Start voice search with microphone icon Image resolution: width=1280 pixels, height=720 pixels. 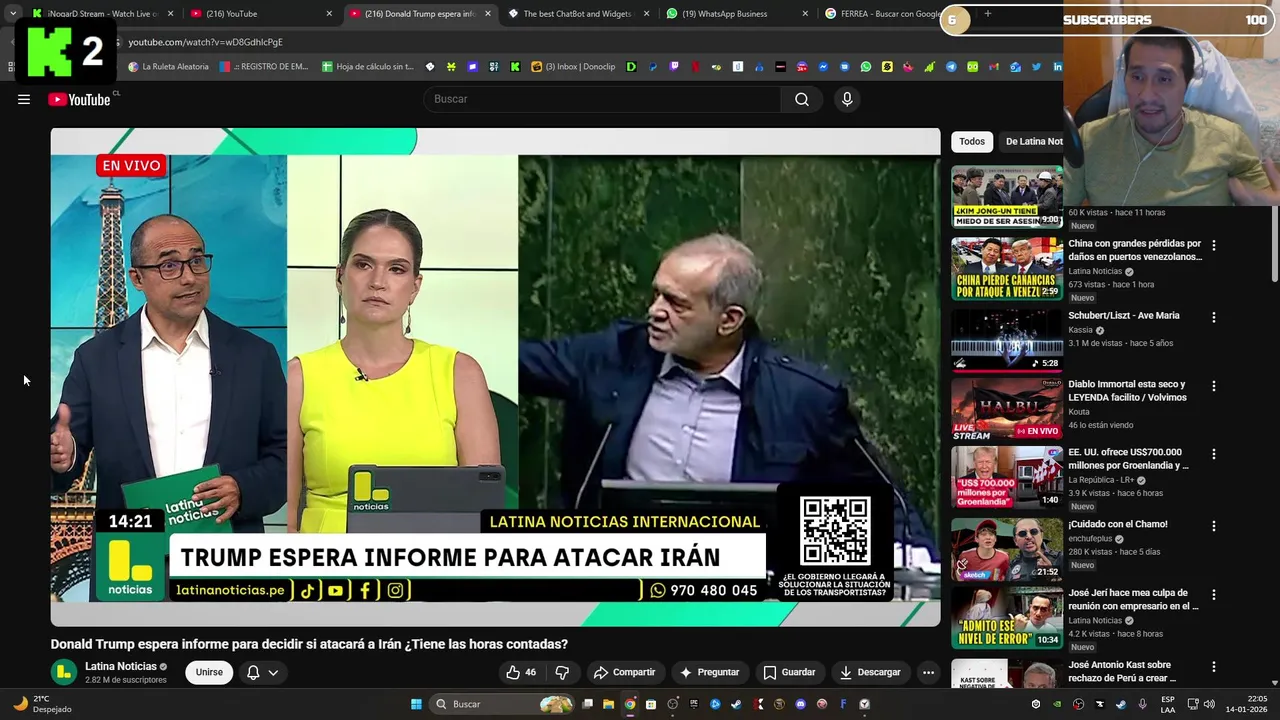[847, 99]
